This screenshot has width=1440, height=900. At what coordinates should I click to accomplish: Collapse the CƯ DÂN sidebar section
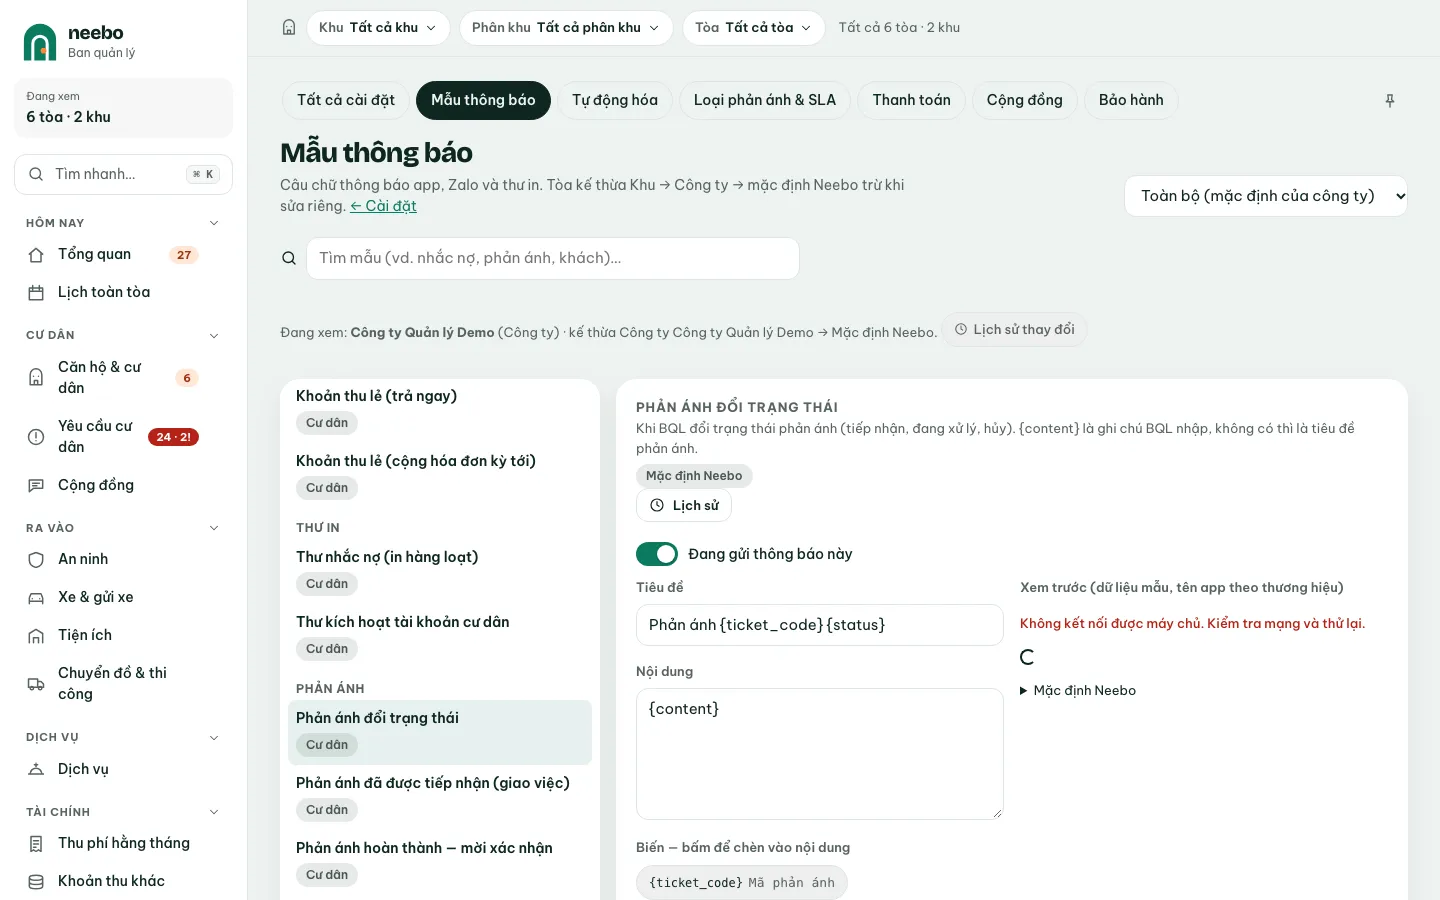[214, 336]
